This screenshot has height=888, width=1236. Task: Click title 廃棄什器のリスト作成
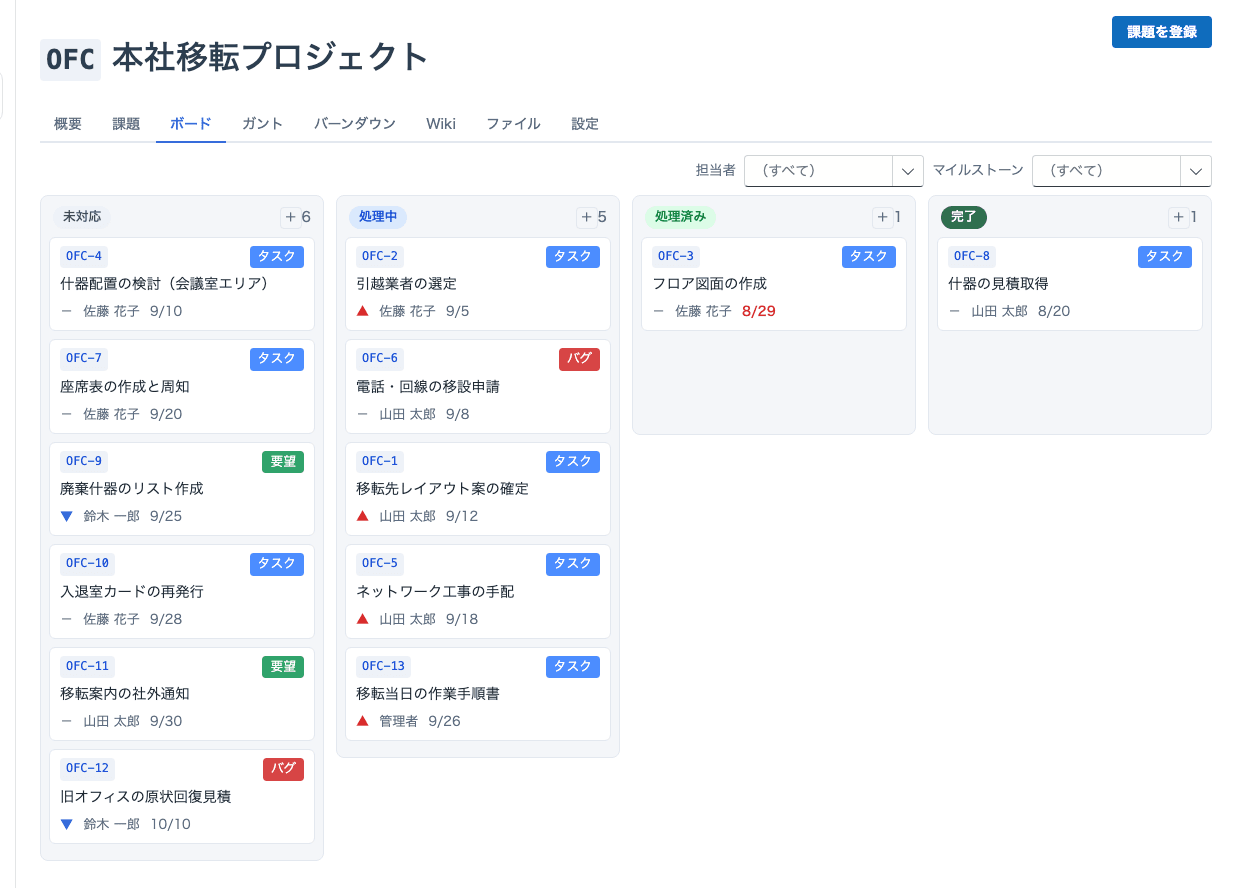(132, 489)
